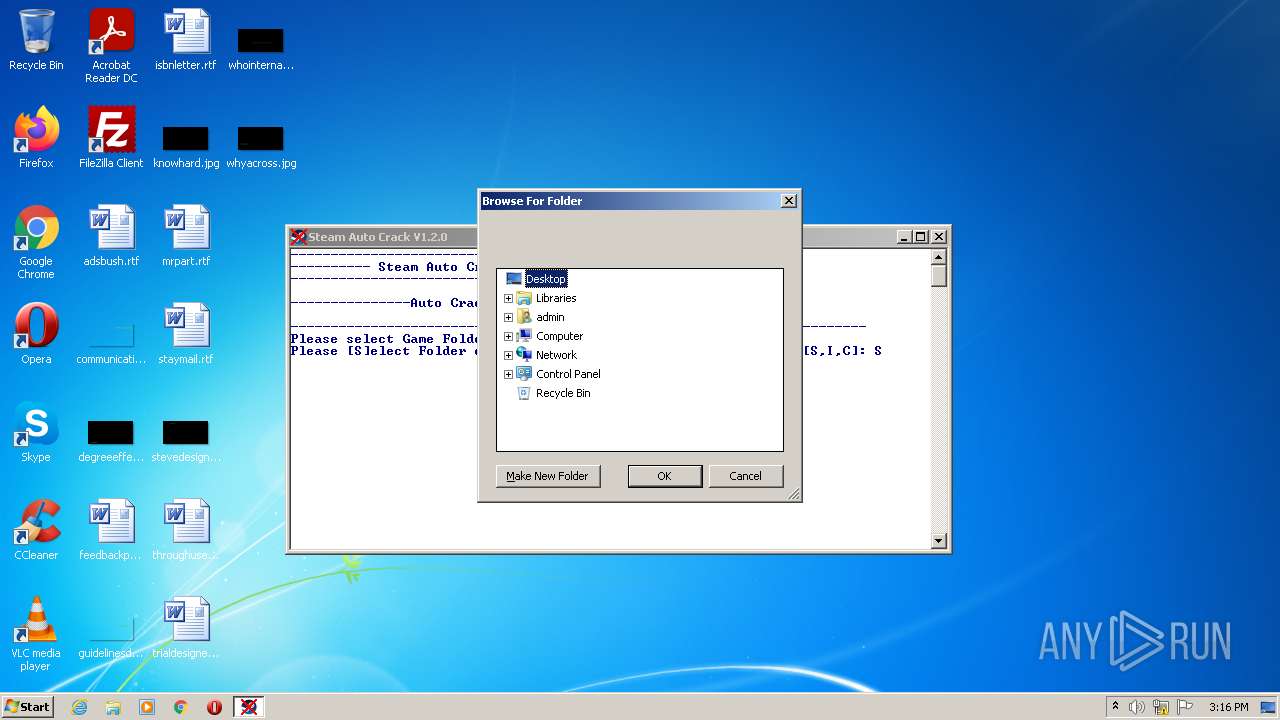Launch Google Chrome desktop shortcut
The image size is (1280, 720).
[36, 242]
